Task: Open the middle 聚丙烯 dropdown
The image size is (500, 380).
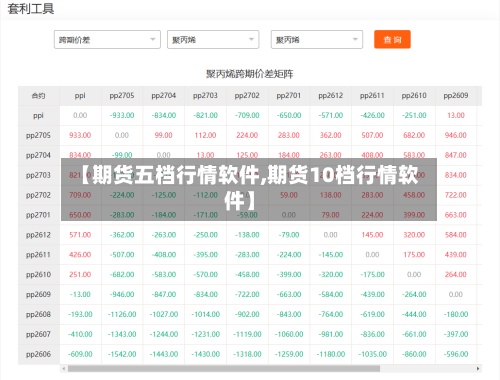Action: pos(213,40)
